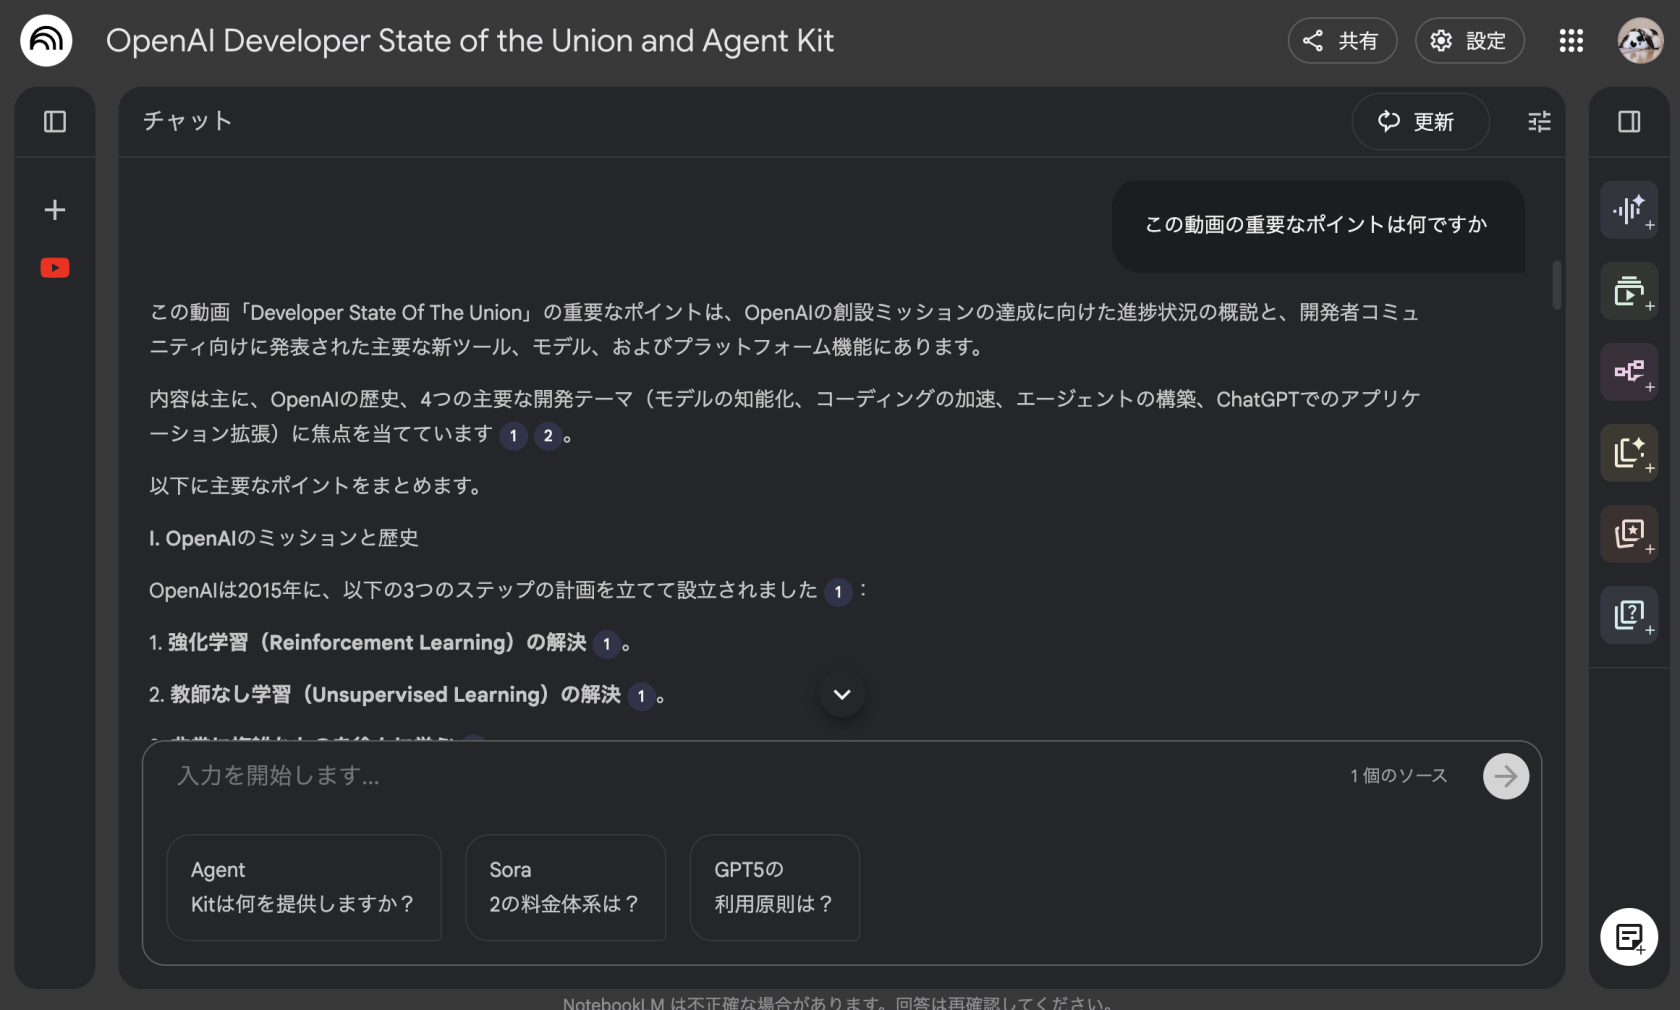Click the YouTube source icon

[55, 268]
